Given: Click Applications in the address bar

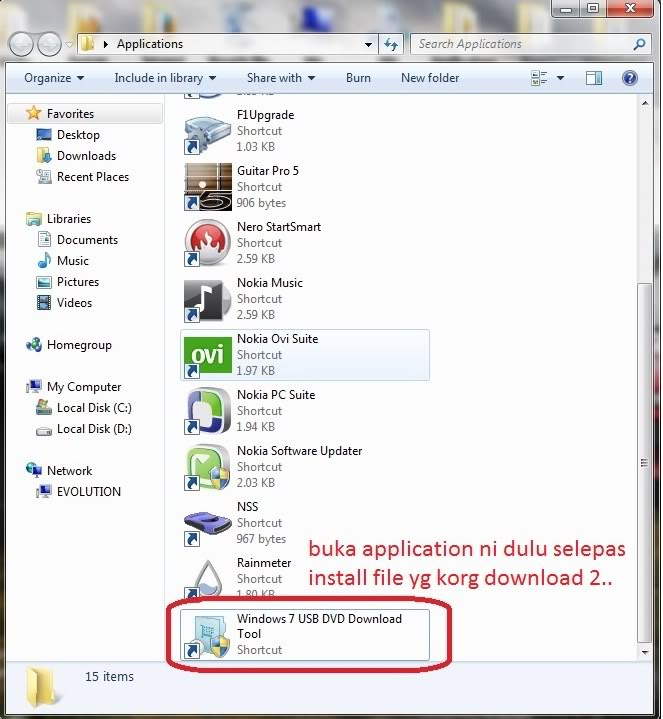Looking at the screenshot, I should click(x=149, y=44).
